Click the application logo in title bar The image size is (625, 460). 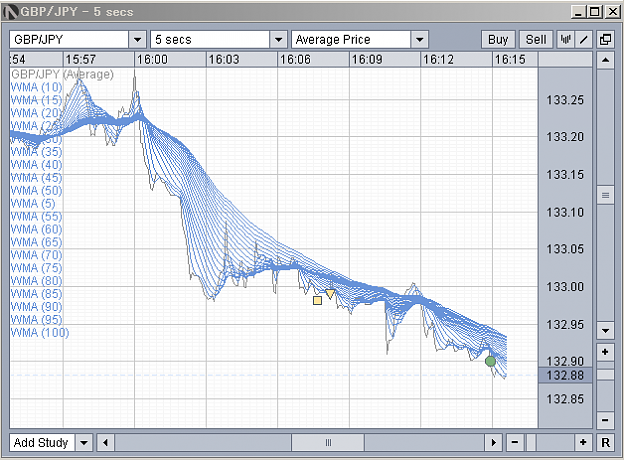[10, 12]
